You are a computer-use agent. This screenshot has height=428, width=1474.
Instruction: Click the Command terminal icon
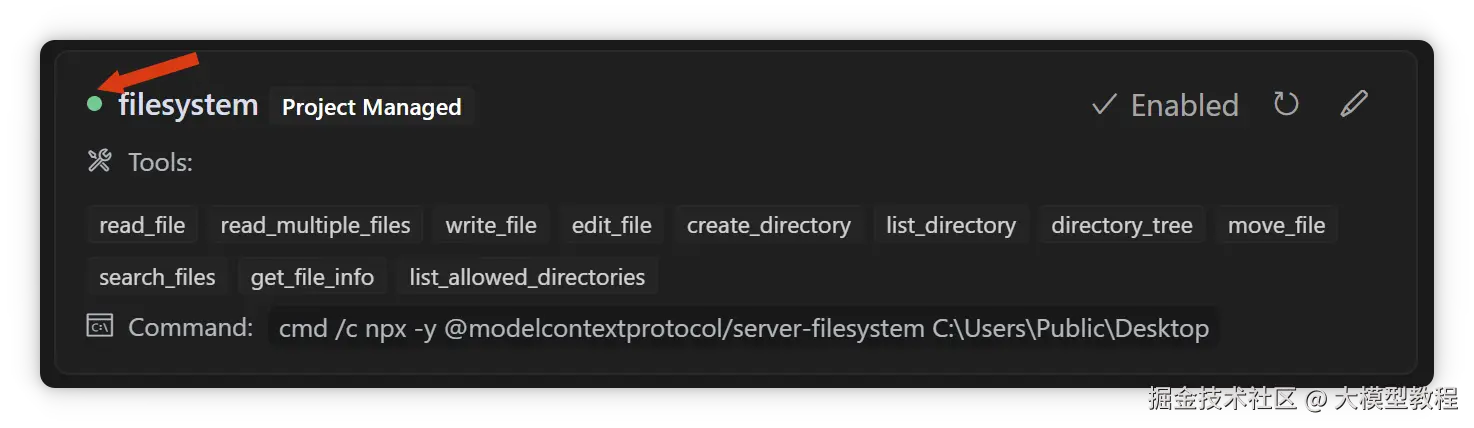click(100, 327)
